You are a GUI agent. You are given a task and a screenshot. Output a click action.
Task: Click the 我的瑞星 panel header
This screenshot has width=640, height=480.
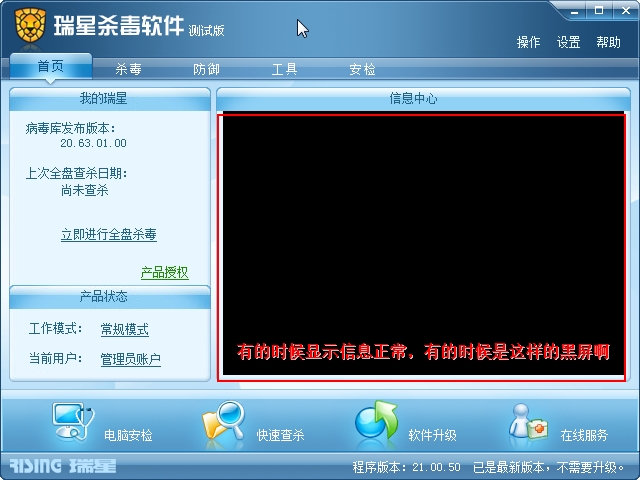coord(110,98)
